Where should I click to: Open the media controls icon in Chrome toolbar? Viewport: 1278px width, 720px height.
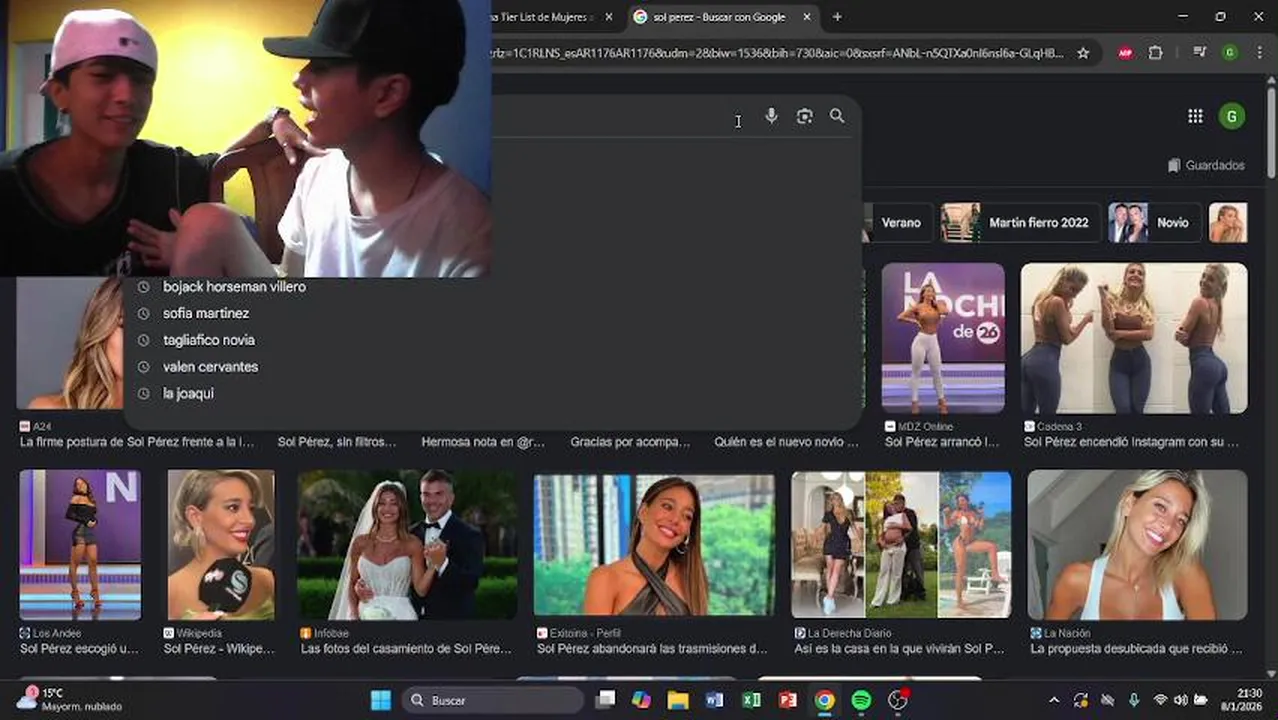click(1199, 53)
